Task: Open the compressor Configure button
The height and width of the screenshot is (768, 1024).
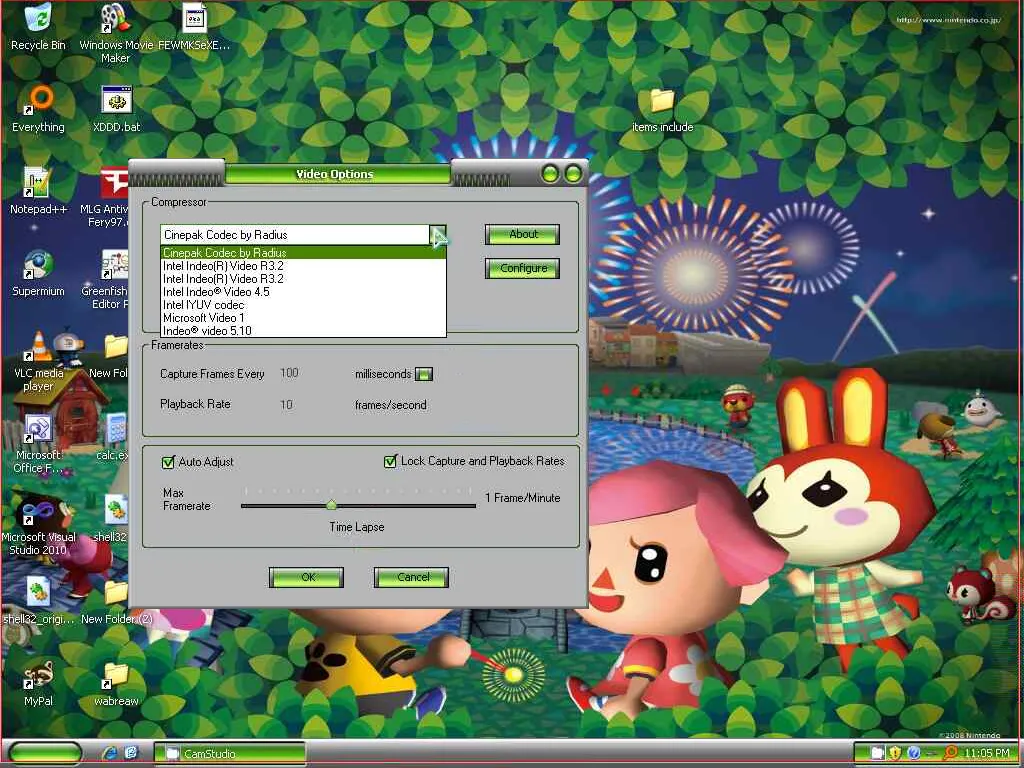Action: coord(522,268)
